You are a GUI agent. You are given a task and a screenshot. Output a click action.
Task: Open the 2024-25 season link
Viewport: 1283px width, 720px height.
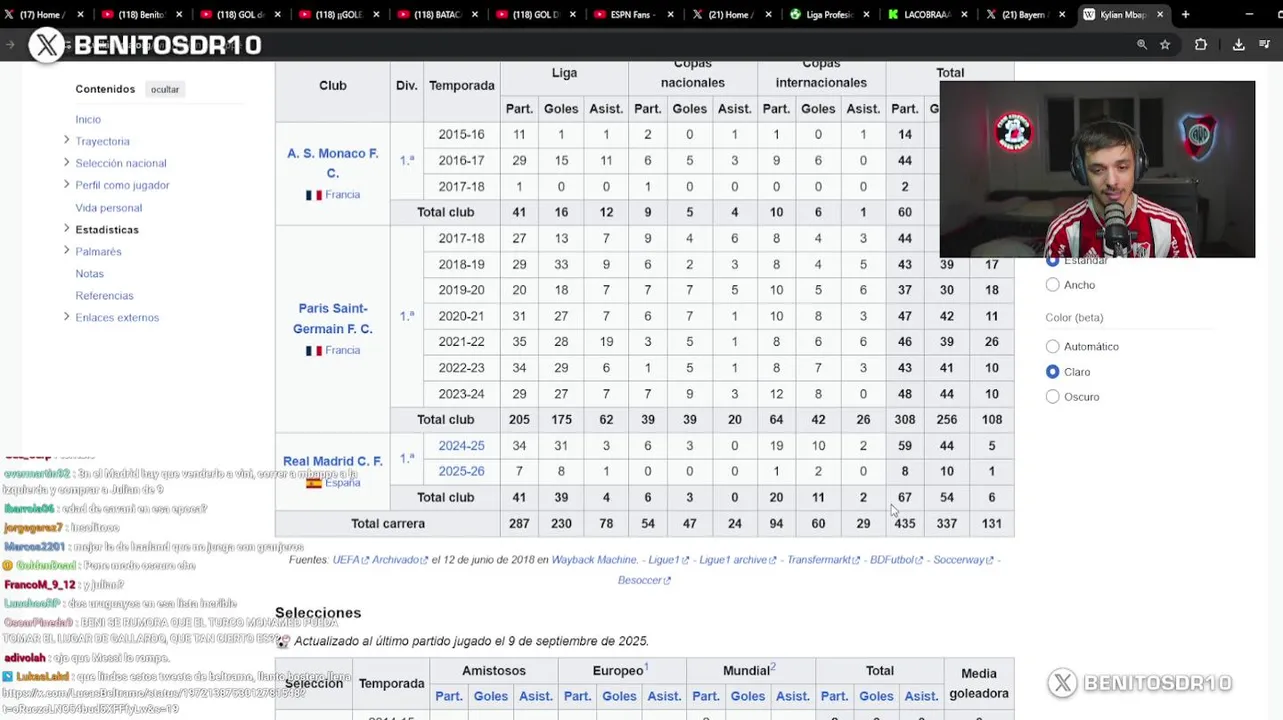(x=461, y=446)
